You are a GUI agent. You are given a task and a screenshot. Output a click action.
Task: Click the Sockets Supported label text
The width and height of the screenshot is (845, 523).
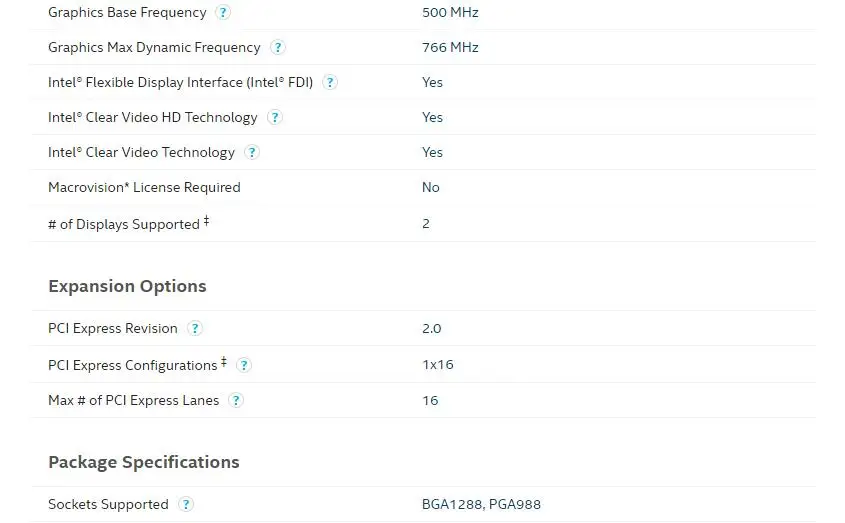tap(108, 504)
